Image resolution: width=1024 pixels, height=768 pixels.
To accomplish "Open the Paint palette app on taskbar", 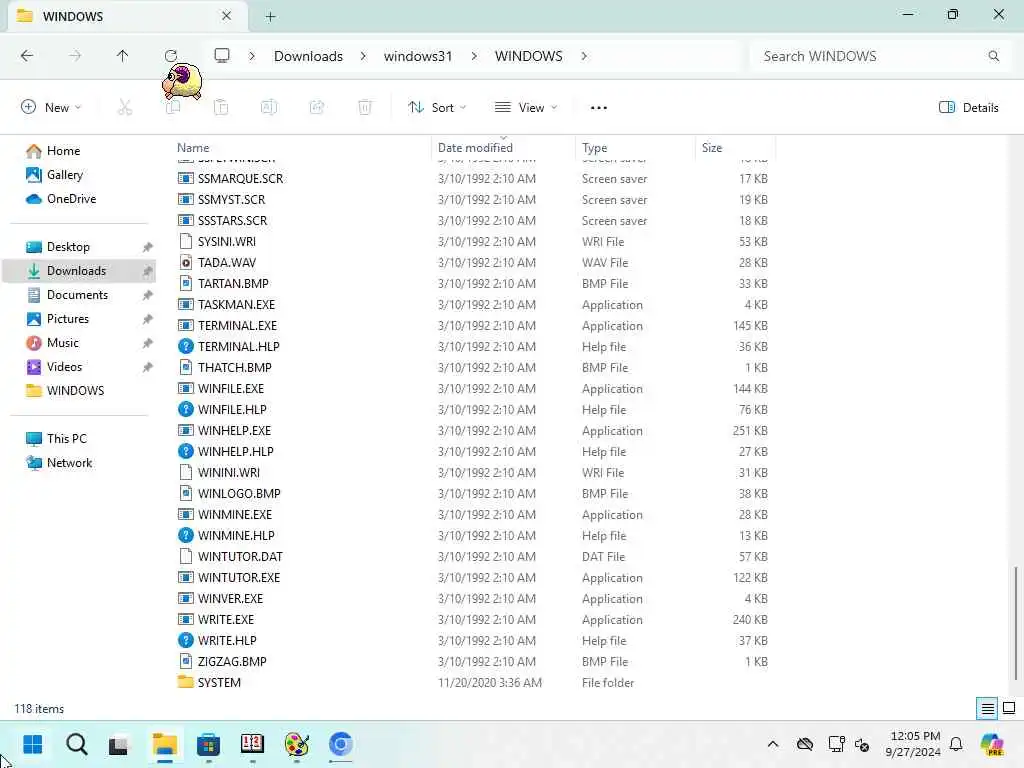I will click(x=296, y=744).
